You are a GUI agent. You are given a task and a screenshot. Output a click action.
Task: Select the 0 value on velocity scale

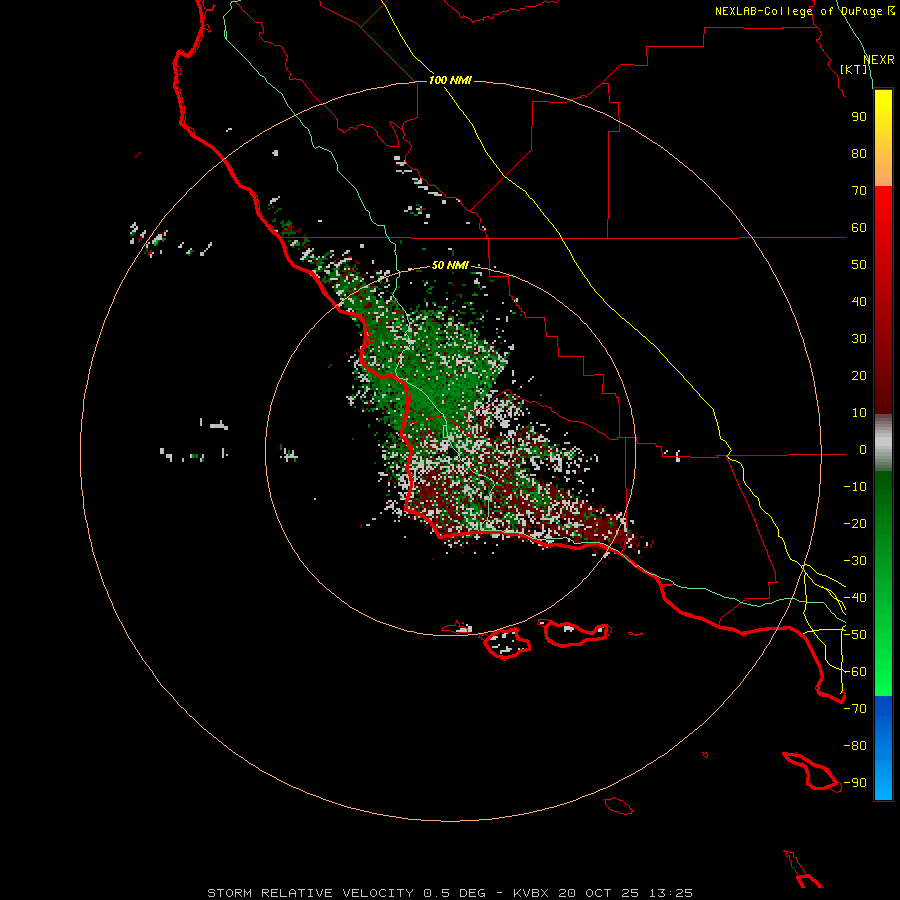pyautogui.click(x=863, y=450)
